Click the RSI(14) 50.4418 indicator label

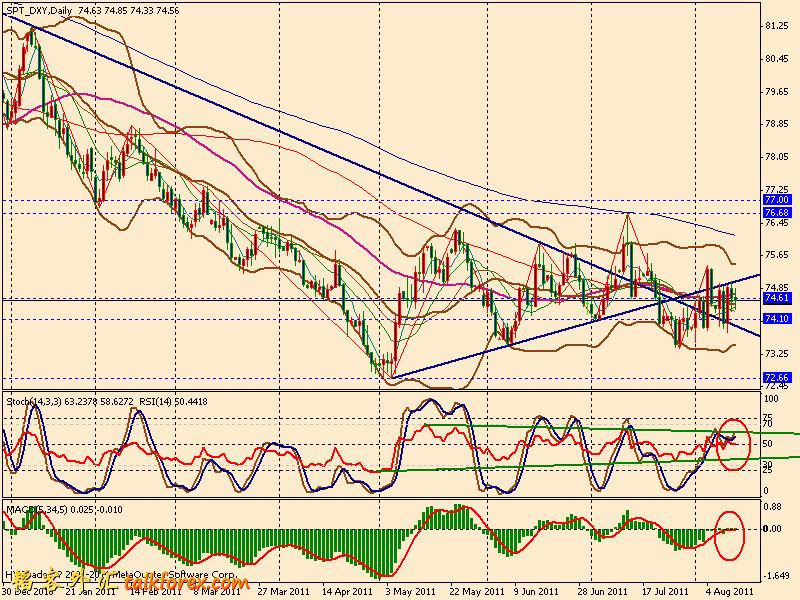(x=171, y=402)
